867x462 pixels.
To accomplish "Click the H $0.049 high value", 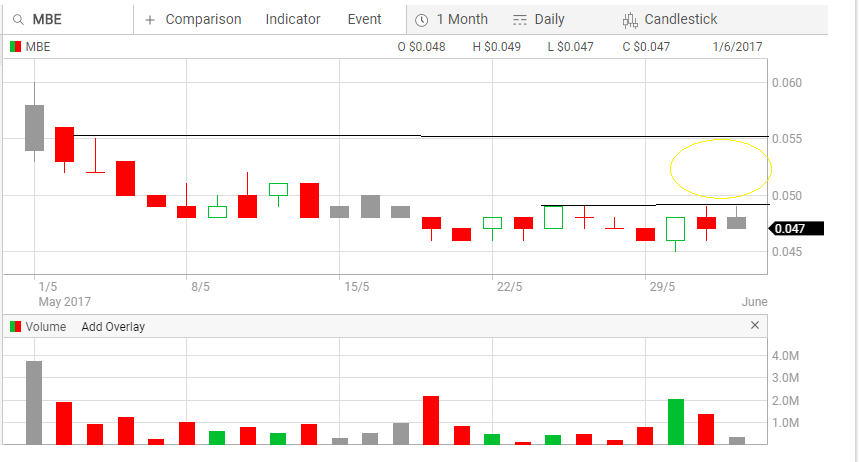I will tap(497, 47).
